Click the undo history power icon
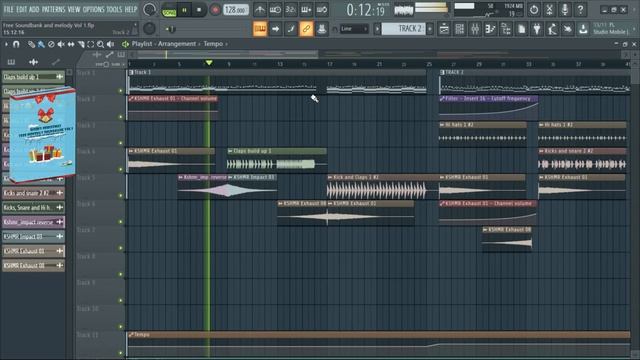This screenshot has height=360, width=640. point(534,10)
